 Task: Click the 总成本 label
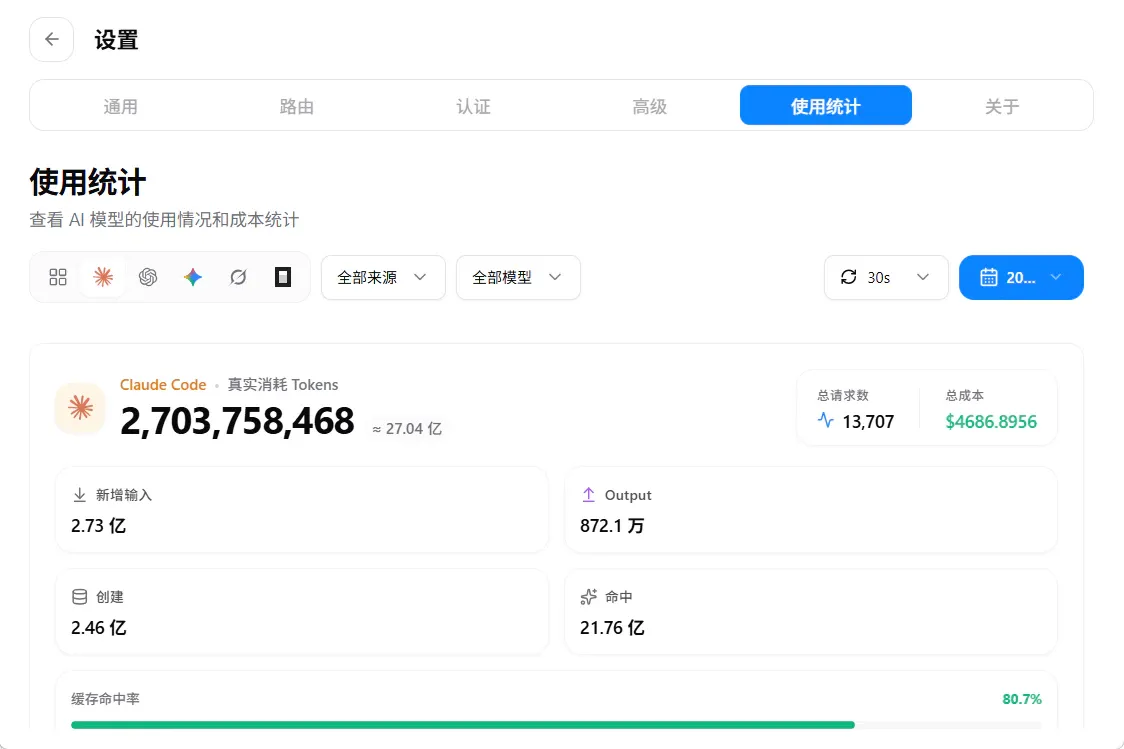[x=965, y=396]
